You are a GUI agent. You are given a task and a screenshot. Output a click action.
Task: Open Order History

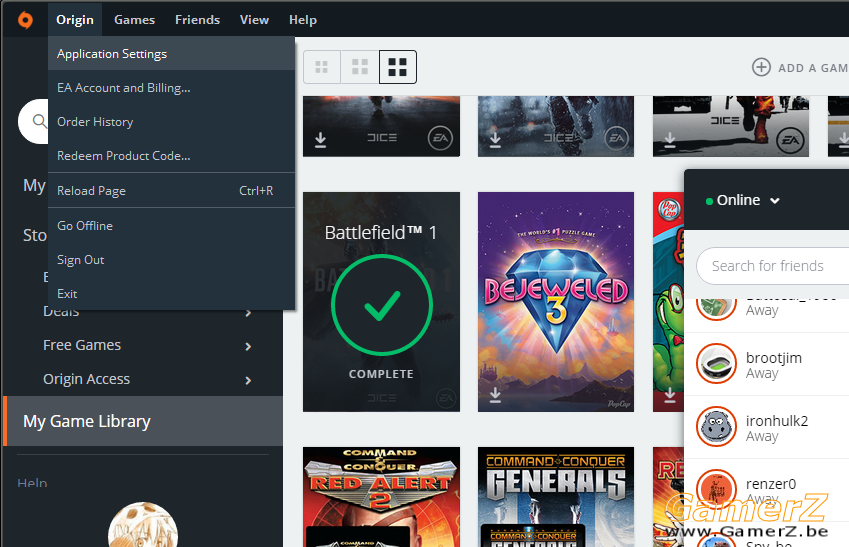(x=171, y=122)
